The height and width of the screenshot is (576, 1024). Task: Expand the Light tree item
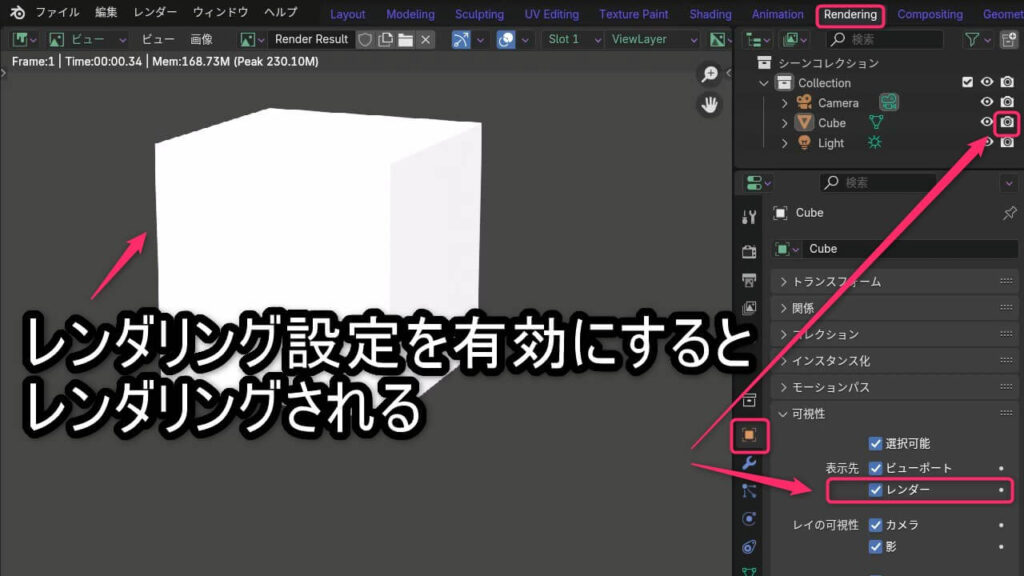(784, 143)
